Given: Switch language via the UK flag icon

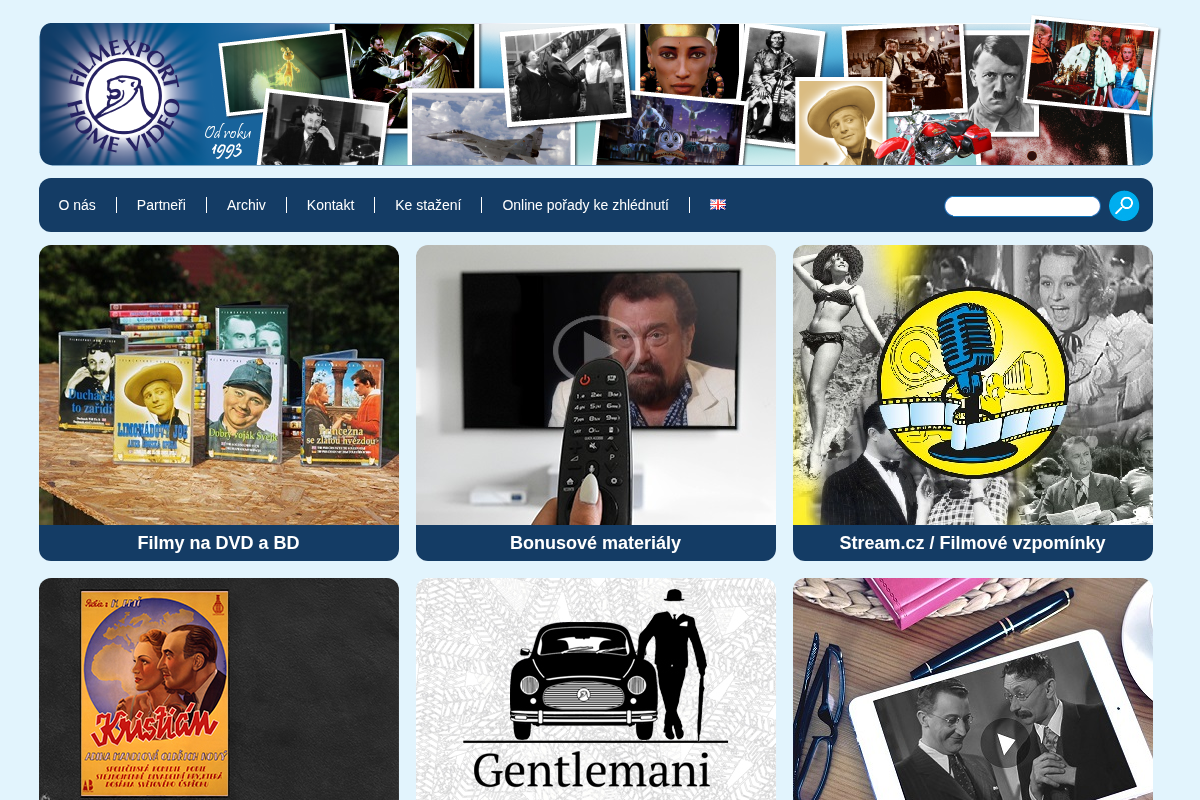Looking at the screenshot, I should click(x=718, y=204).
